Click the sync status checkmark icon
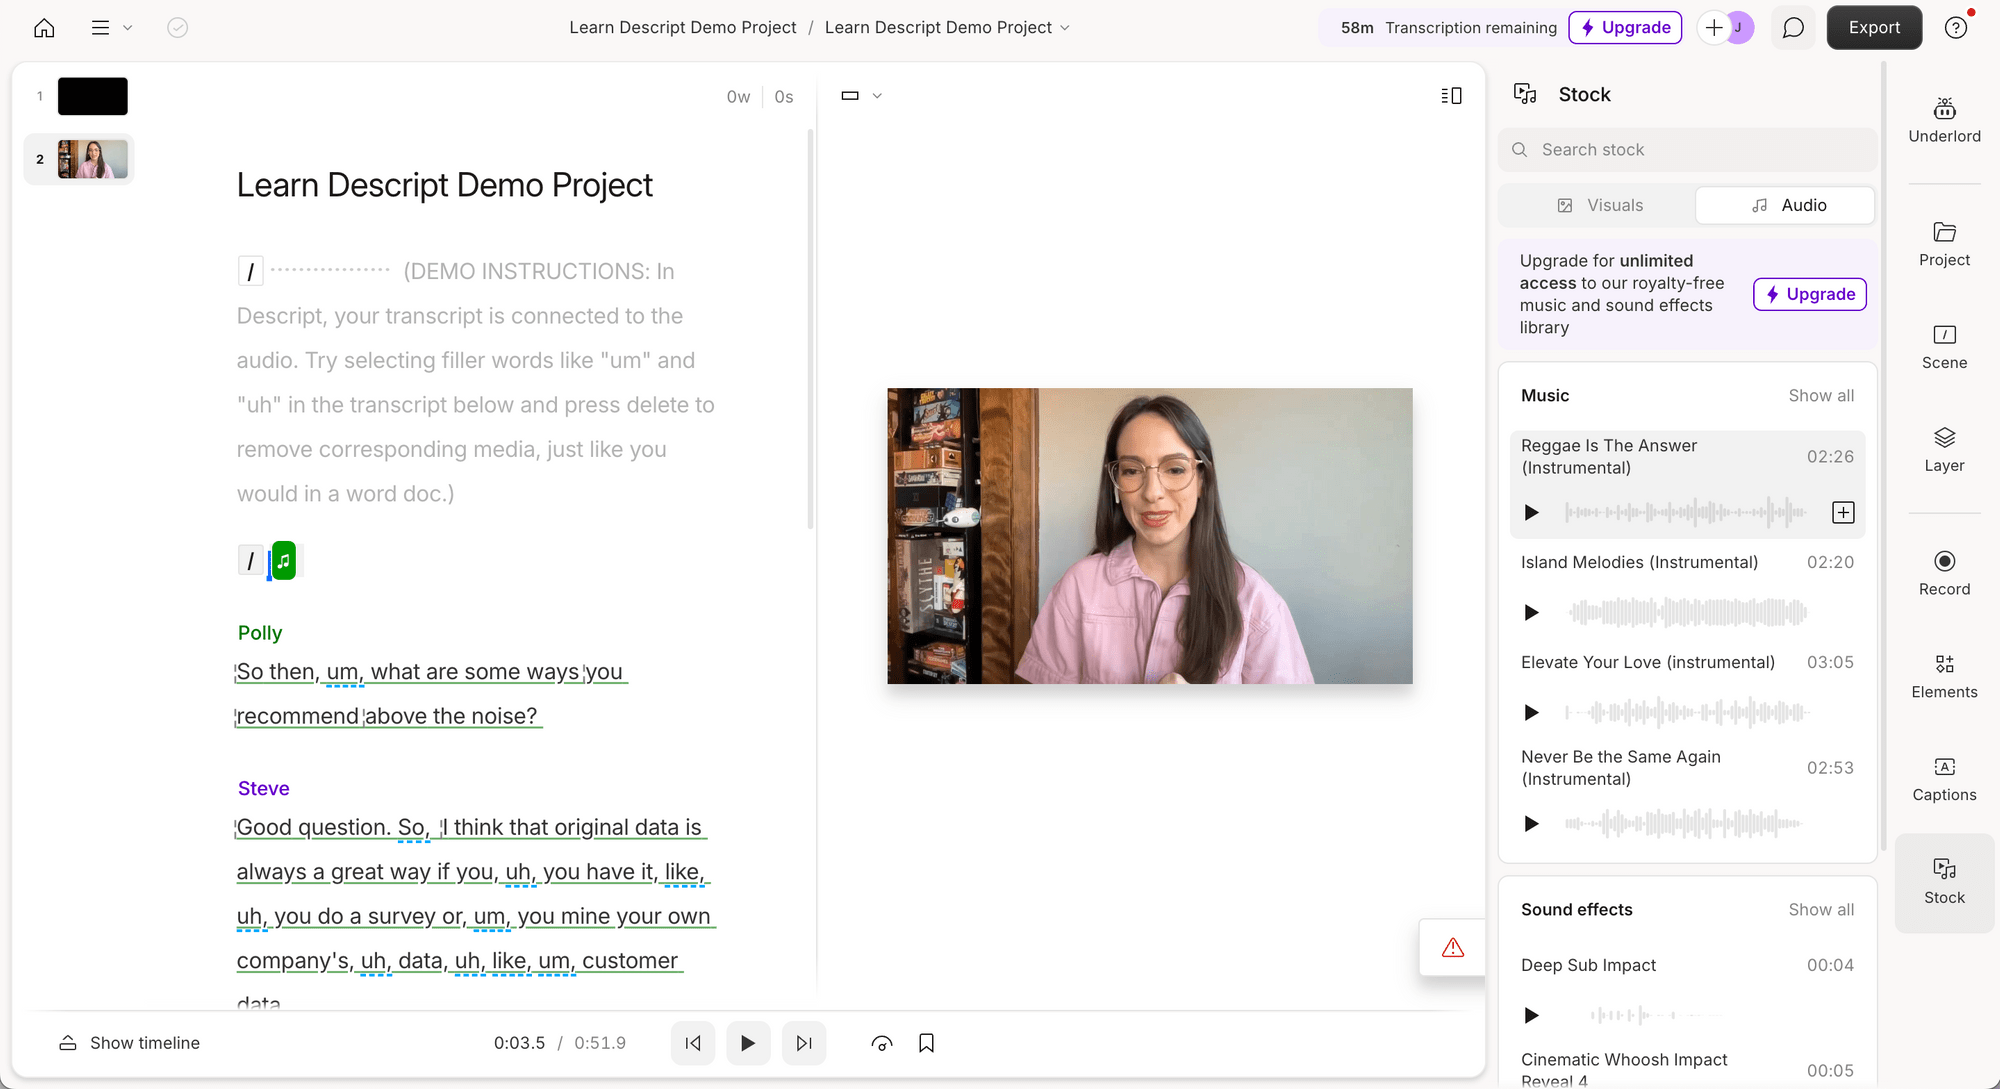The image size is (2000, 1089). pos(178,28)
